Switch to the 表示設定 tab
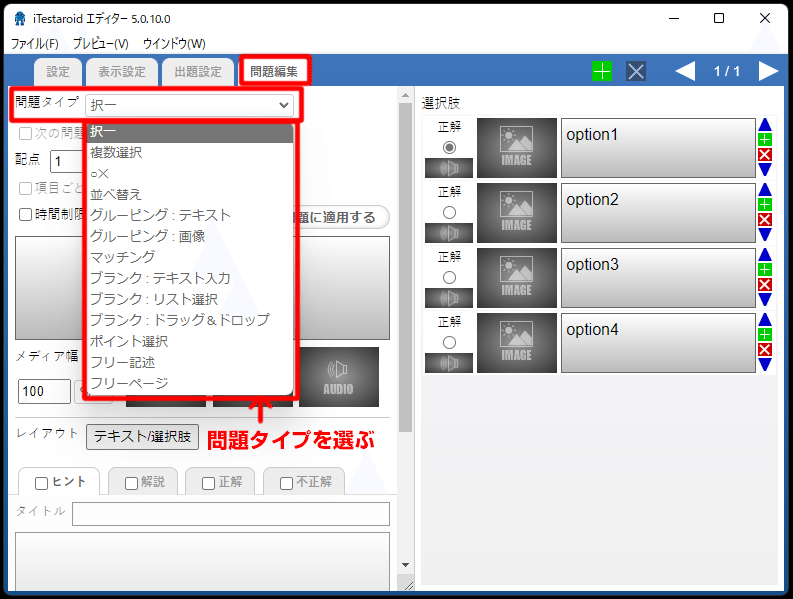Screen dimensions: 793x599 [122, 72]
